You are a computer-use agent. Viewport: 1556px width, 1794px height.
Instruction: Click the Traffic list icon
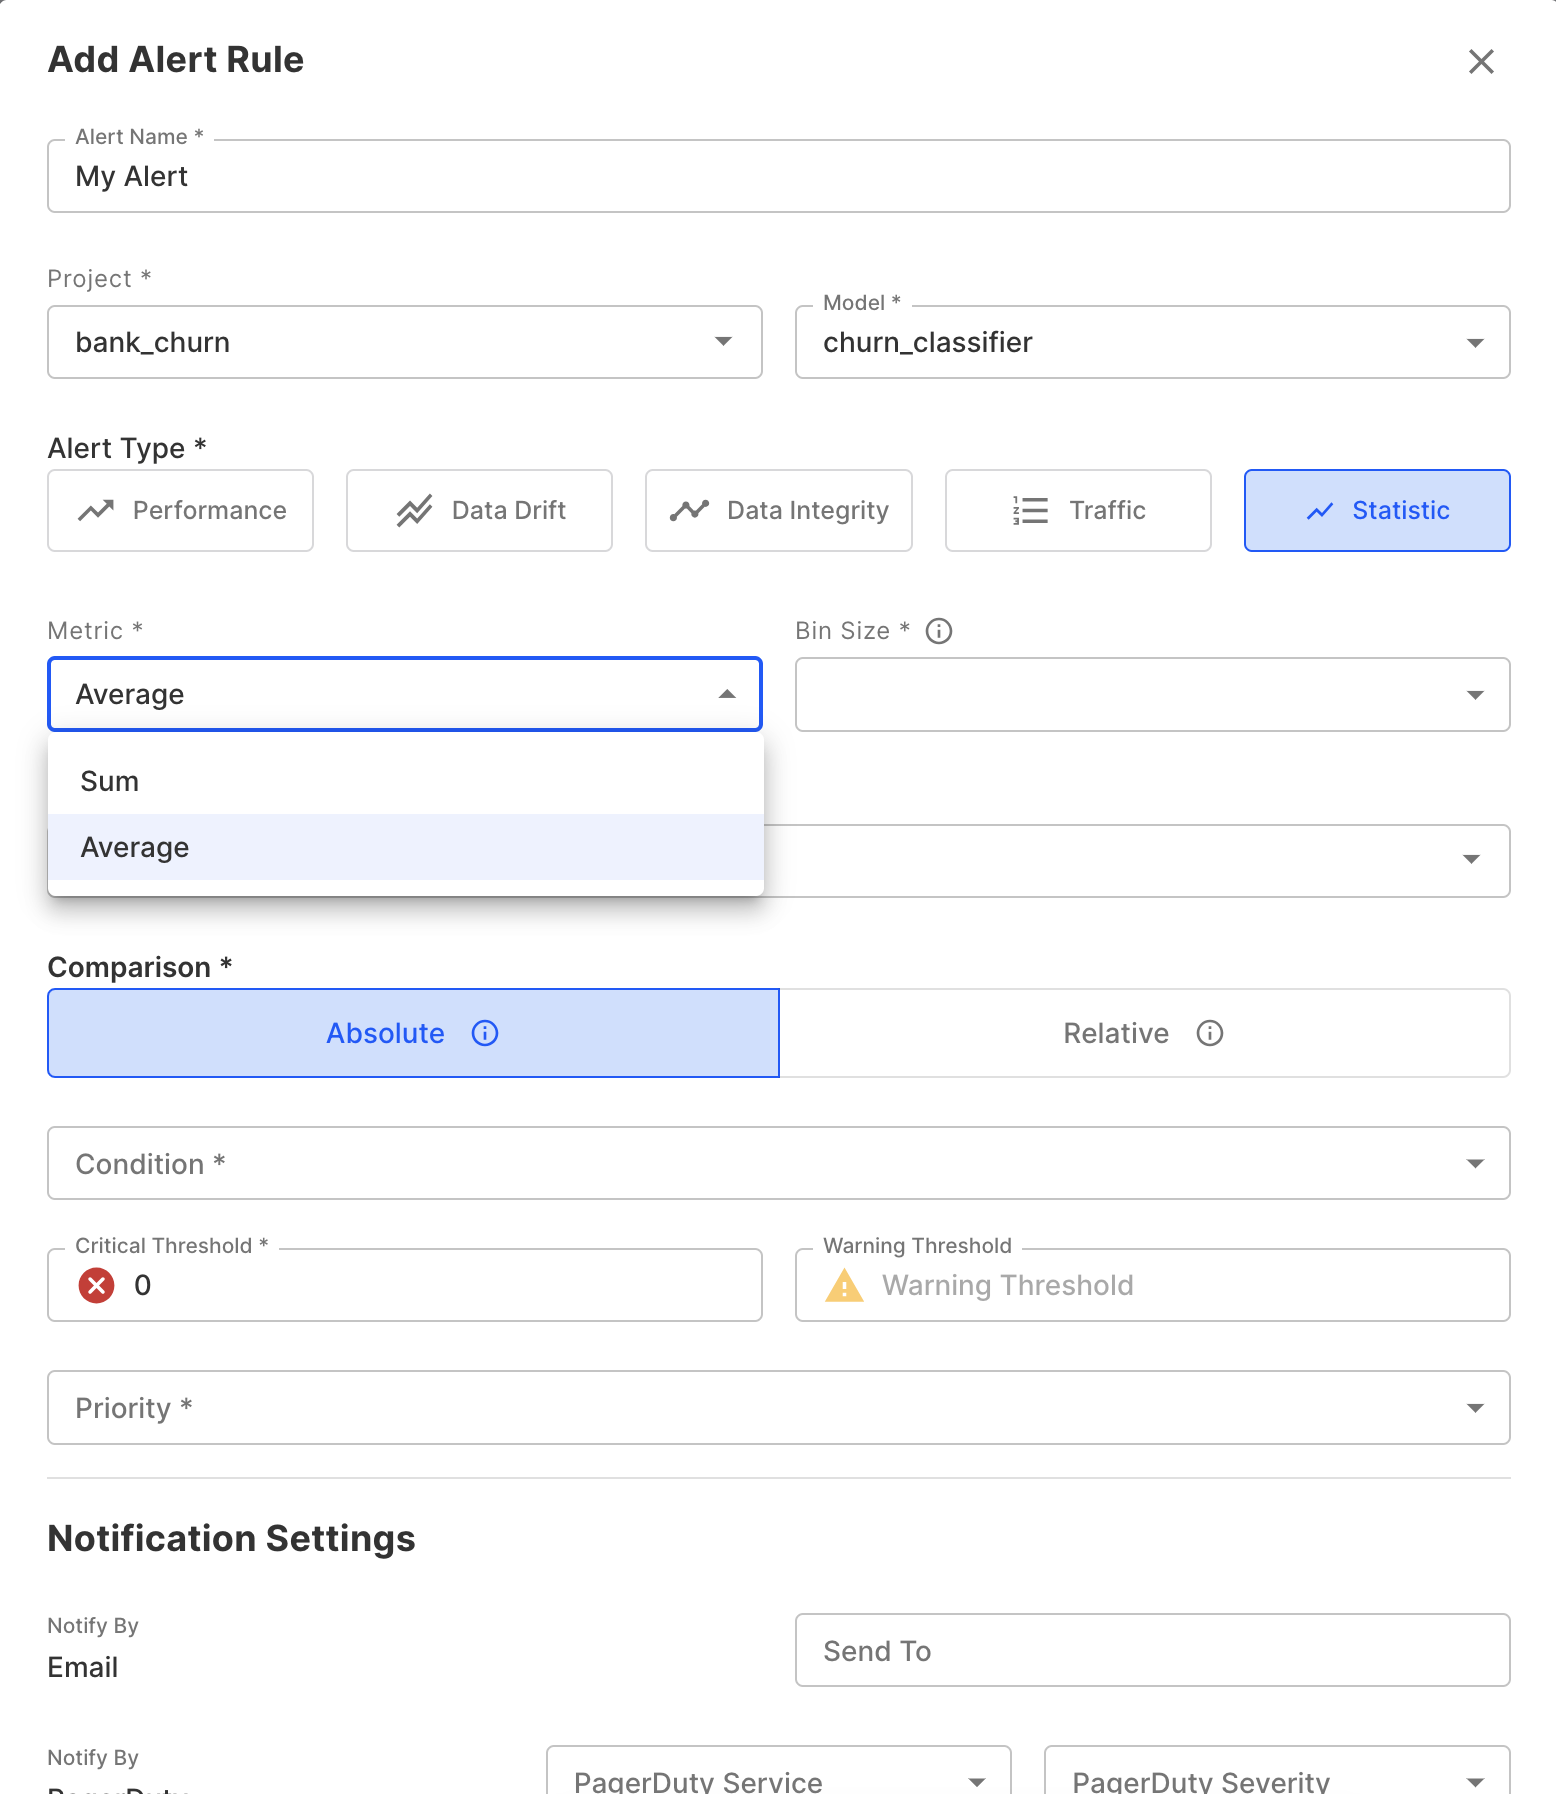[1030, 511]
